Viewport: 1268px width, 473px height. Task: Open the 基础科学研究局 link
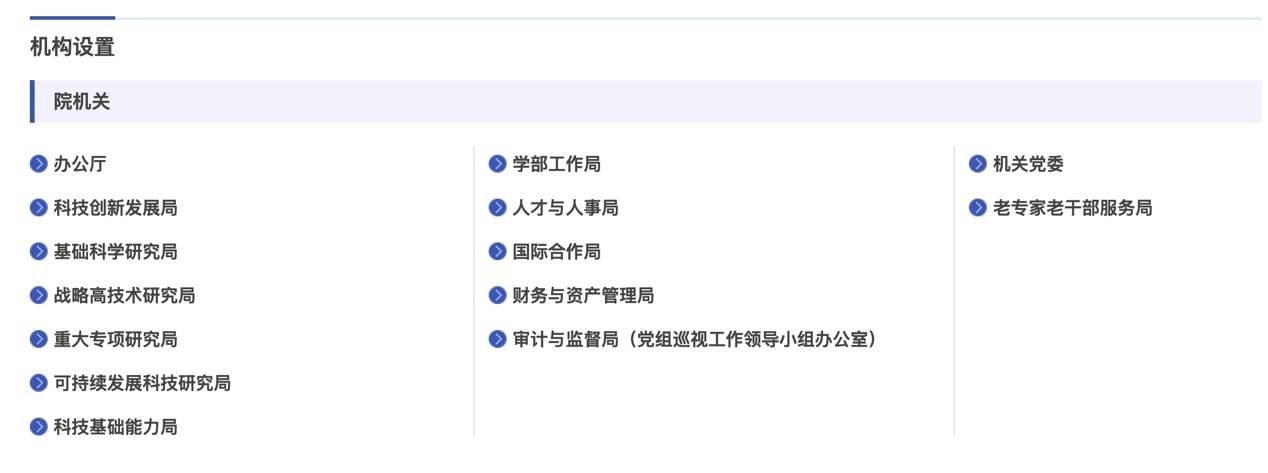116,252
